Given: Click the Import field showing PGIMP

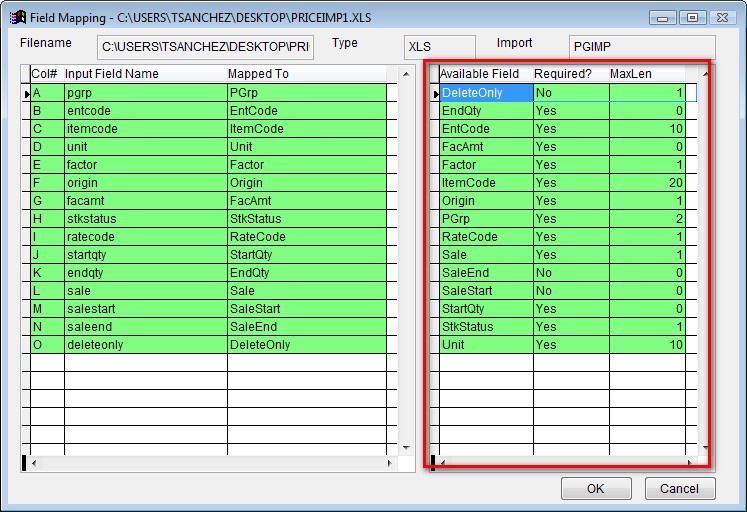Looking at the screenshot, I should [x=642, y=47].
